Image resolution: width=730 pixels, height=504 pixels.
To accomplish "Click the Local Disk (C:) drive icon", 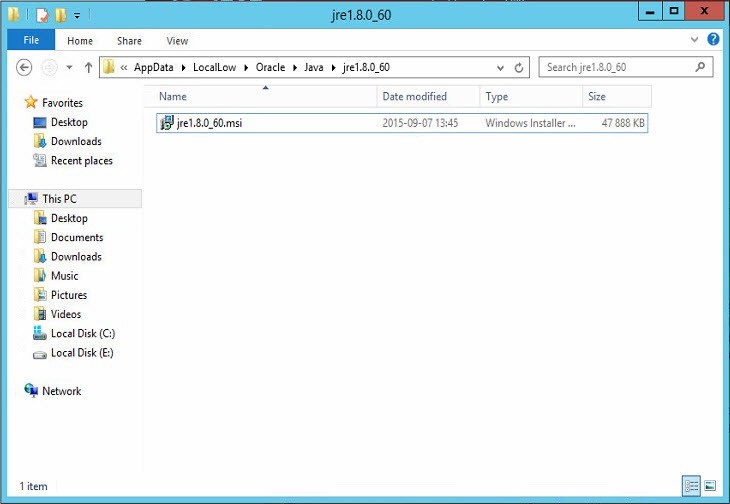I will coord(40,333).
